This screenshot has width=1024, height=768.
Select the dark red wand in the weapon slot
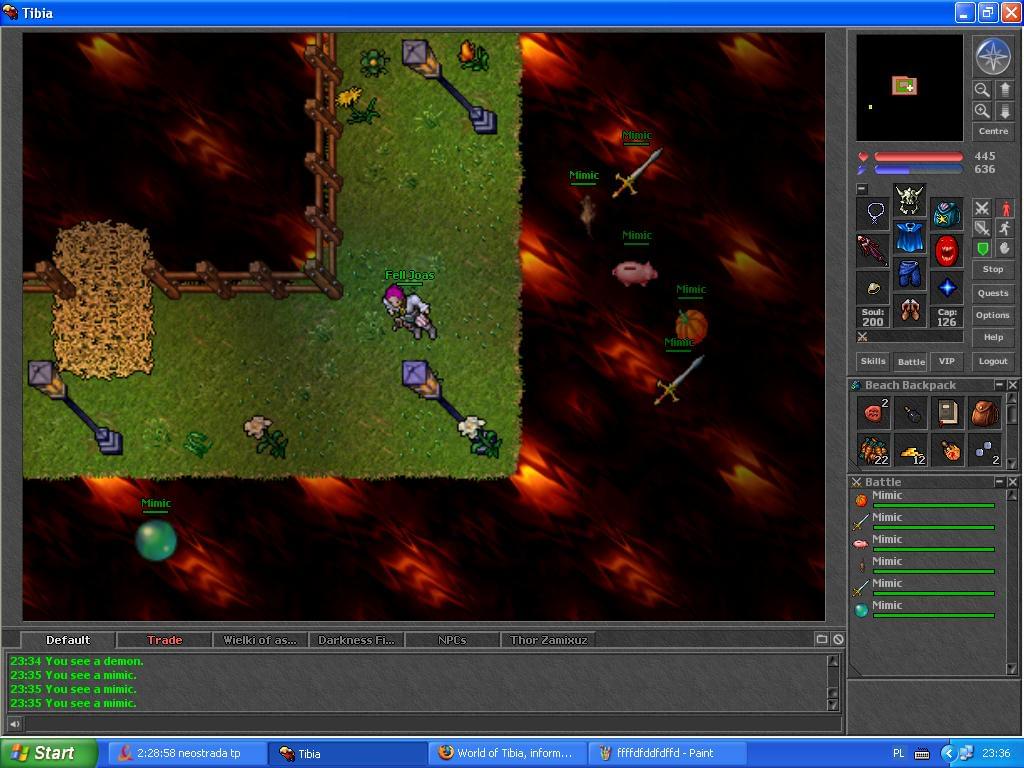873,250
